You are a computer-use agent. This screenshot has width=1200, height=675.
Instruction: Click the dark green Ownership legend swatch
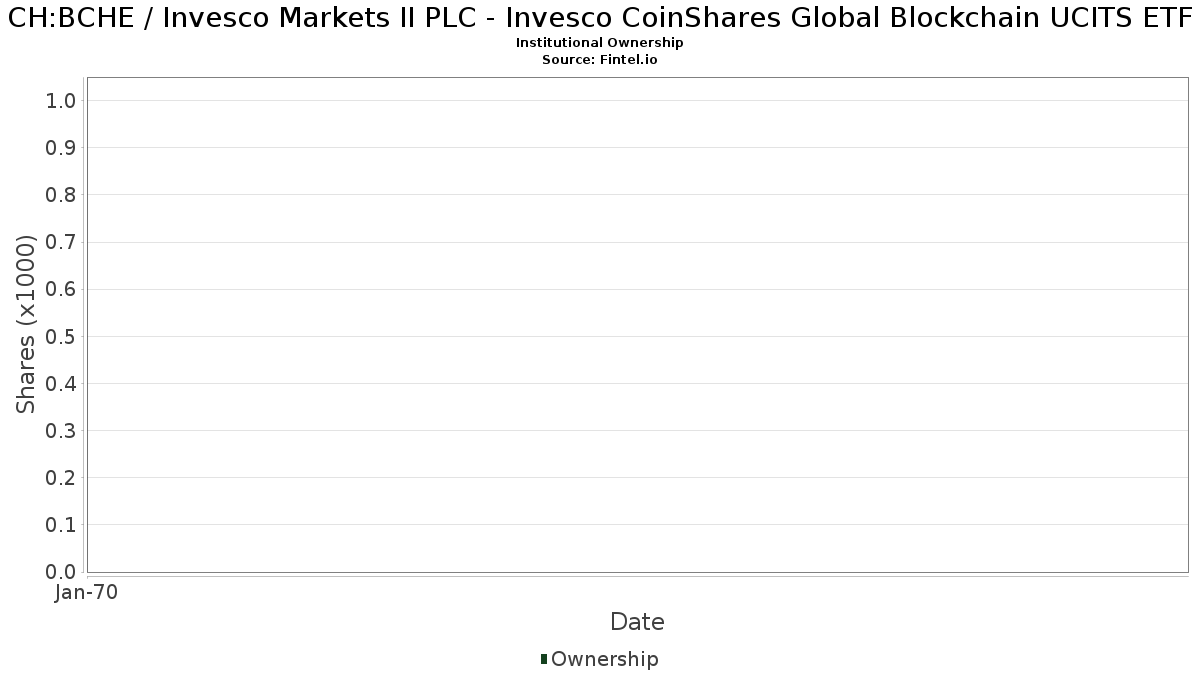pyautogui.click(x=544, y=659)
